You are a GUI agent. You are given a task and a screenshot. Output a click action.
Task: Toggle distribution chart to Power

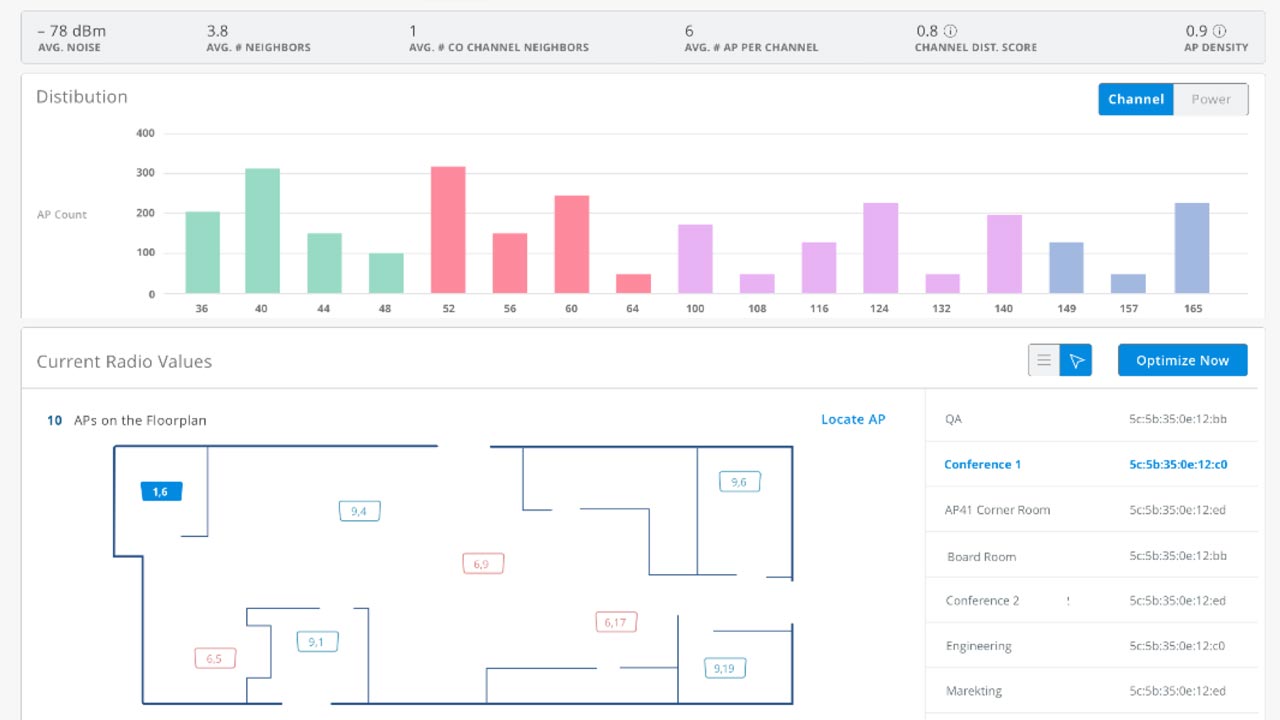1210,99
